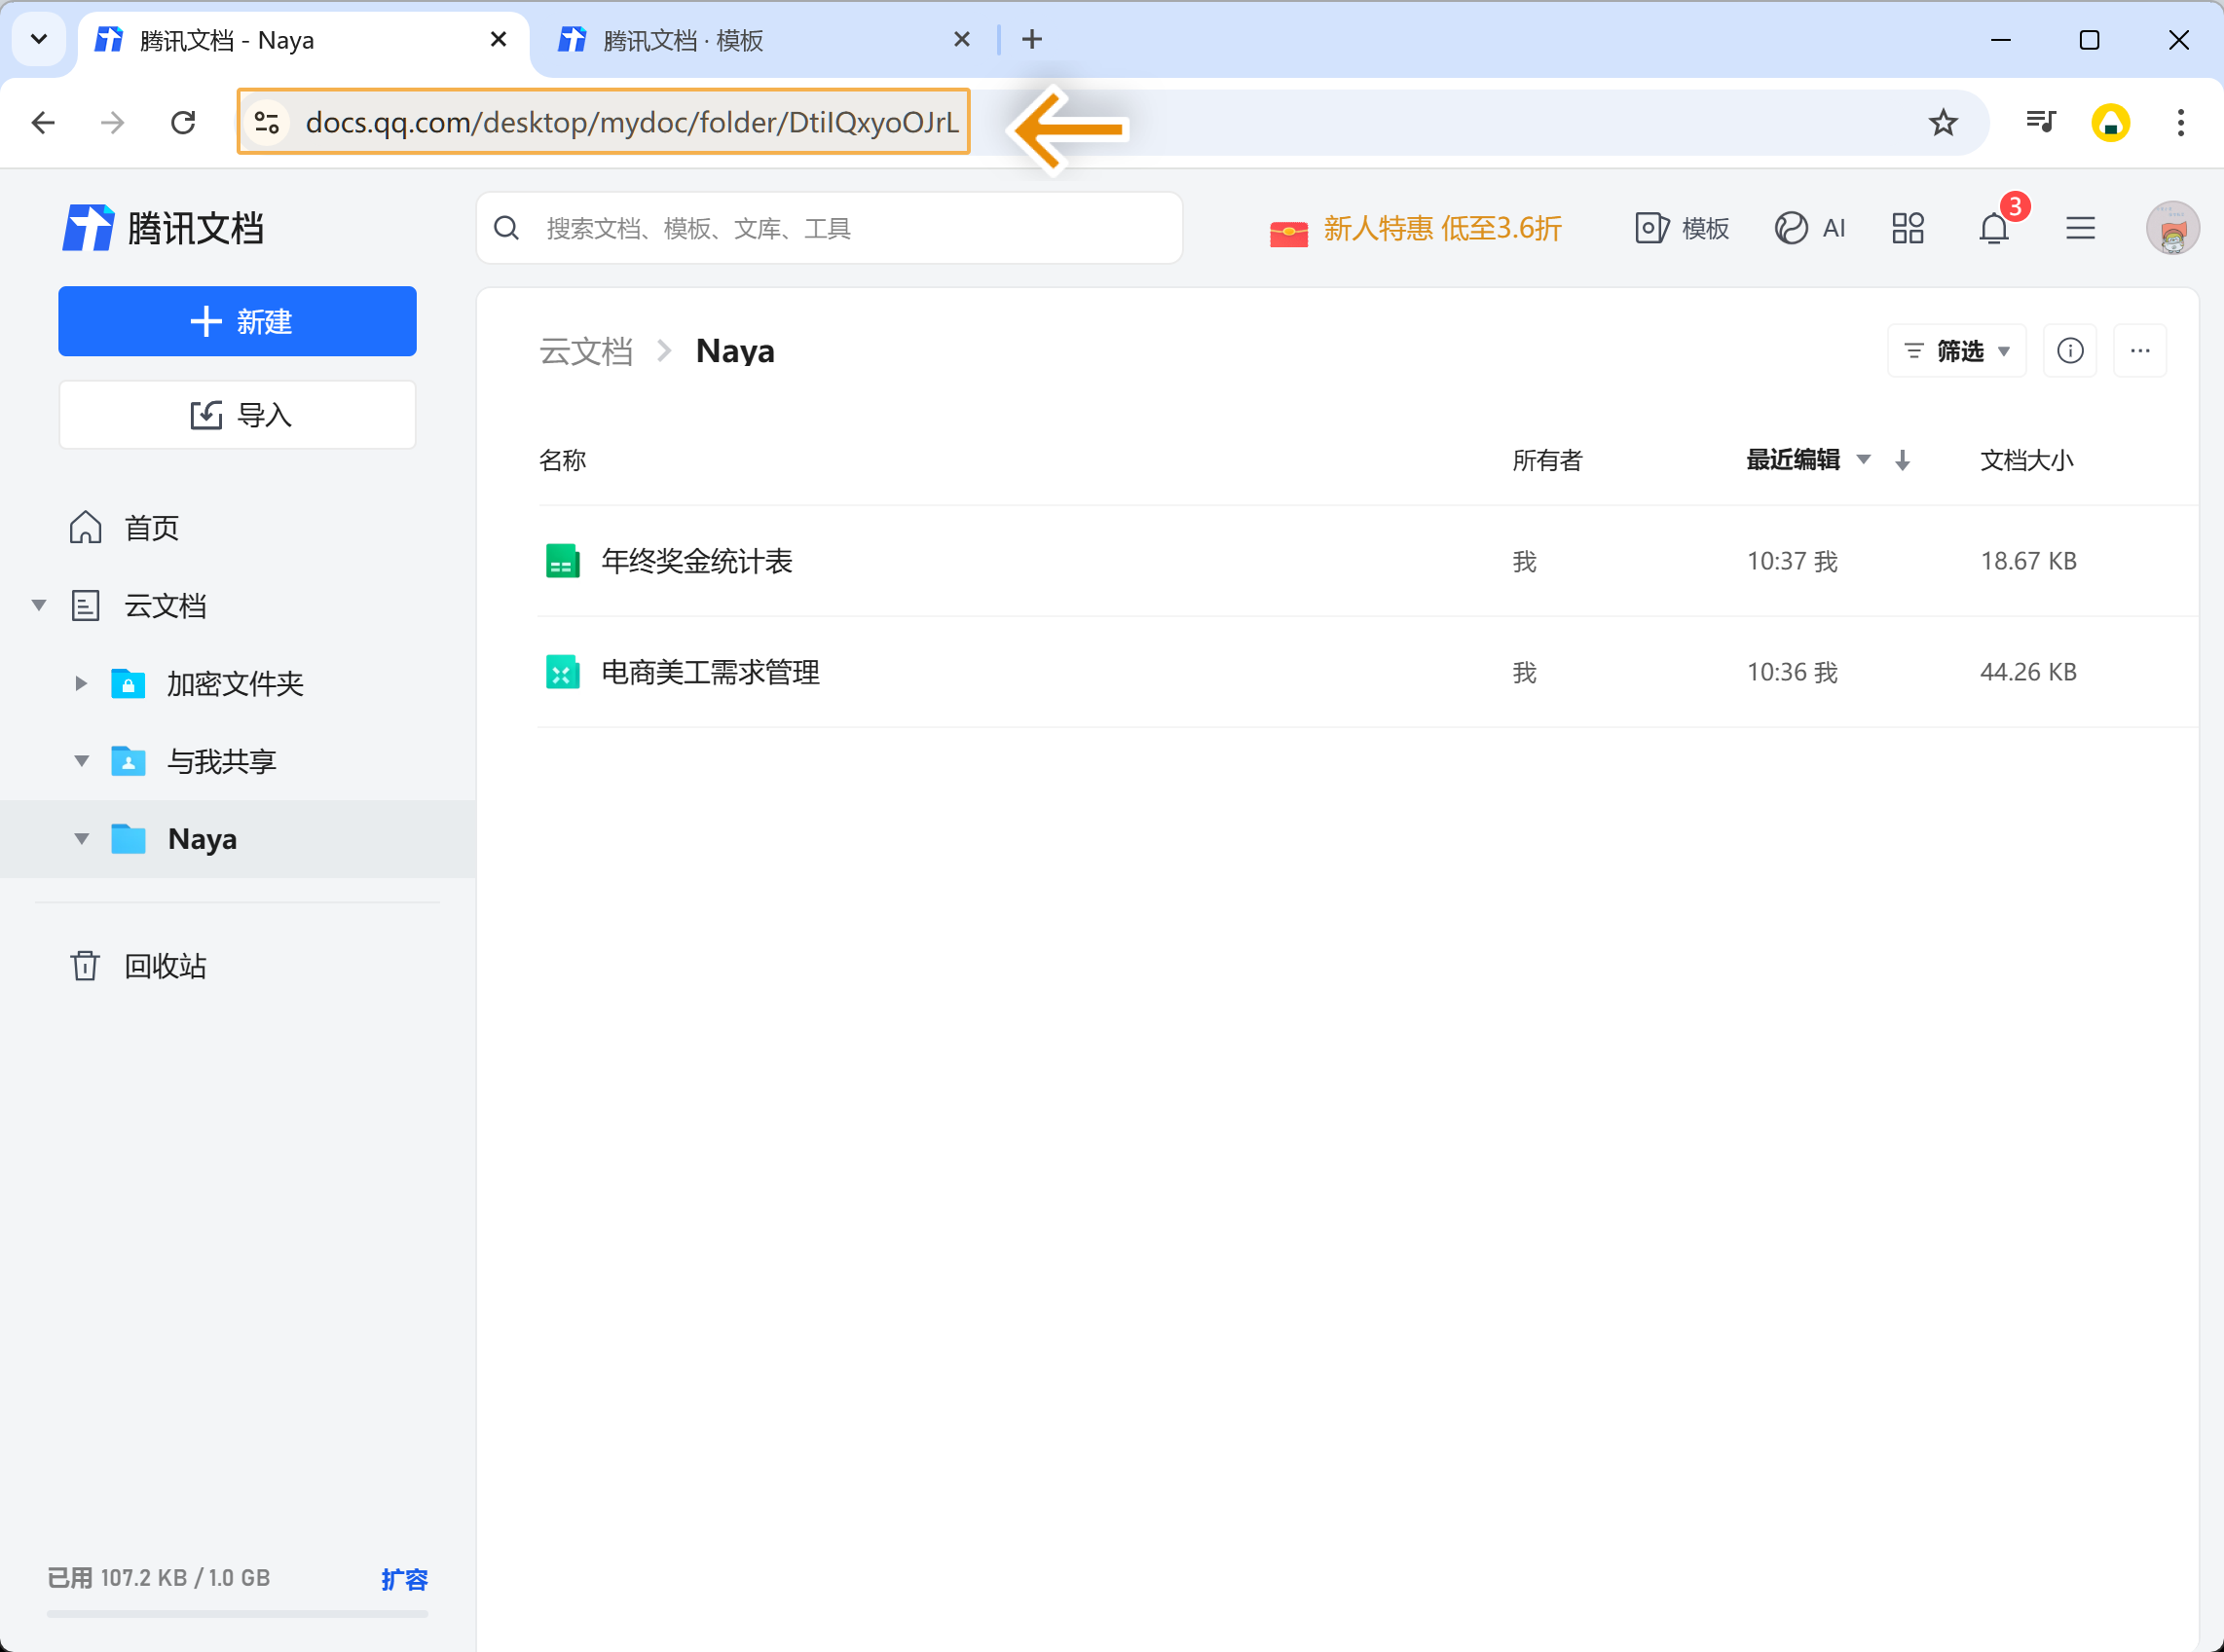Click the storage usage progress bar
The image size is (2224, 1652).
pos(237,1613)
